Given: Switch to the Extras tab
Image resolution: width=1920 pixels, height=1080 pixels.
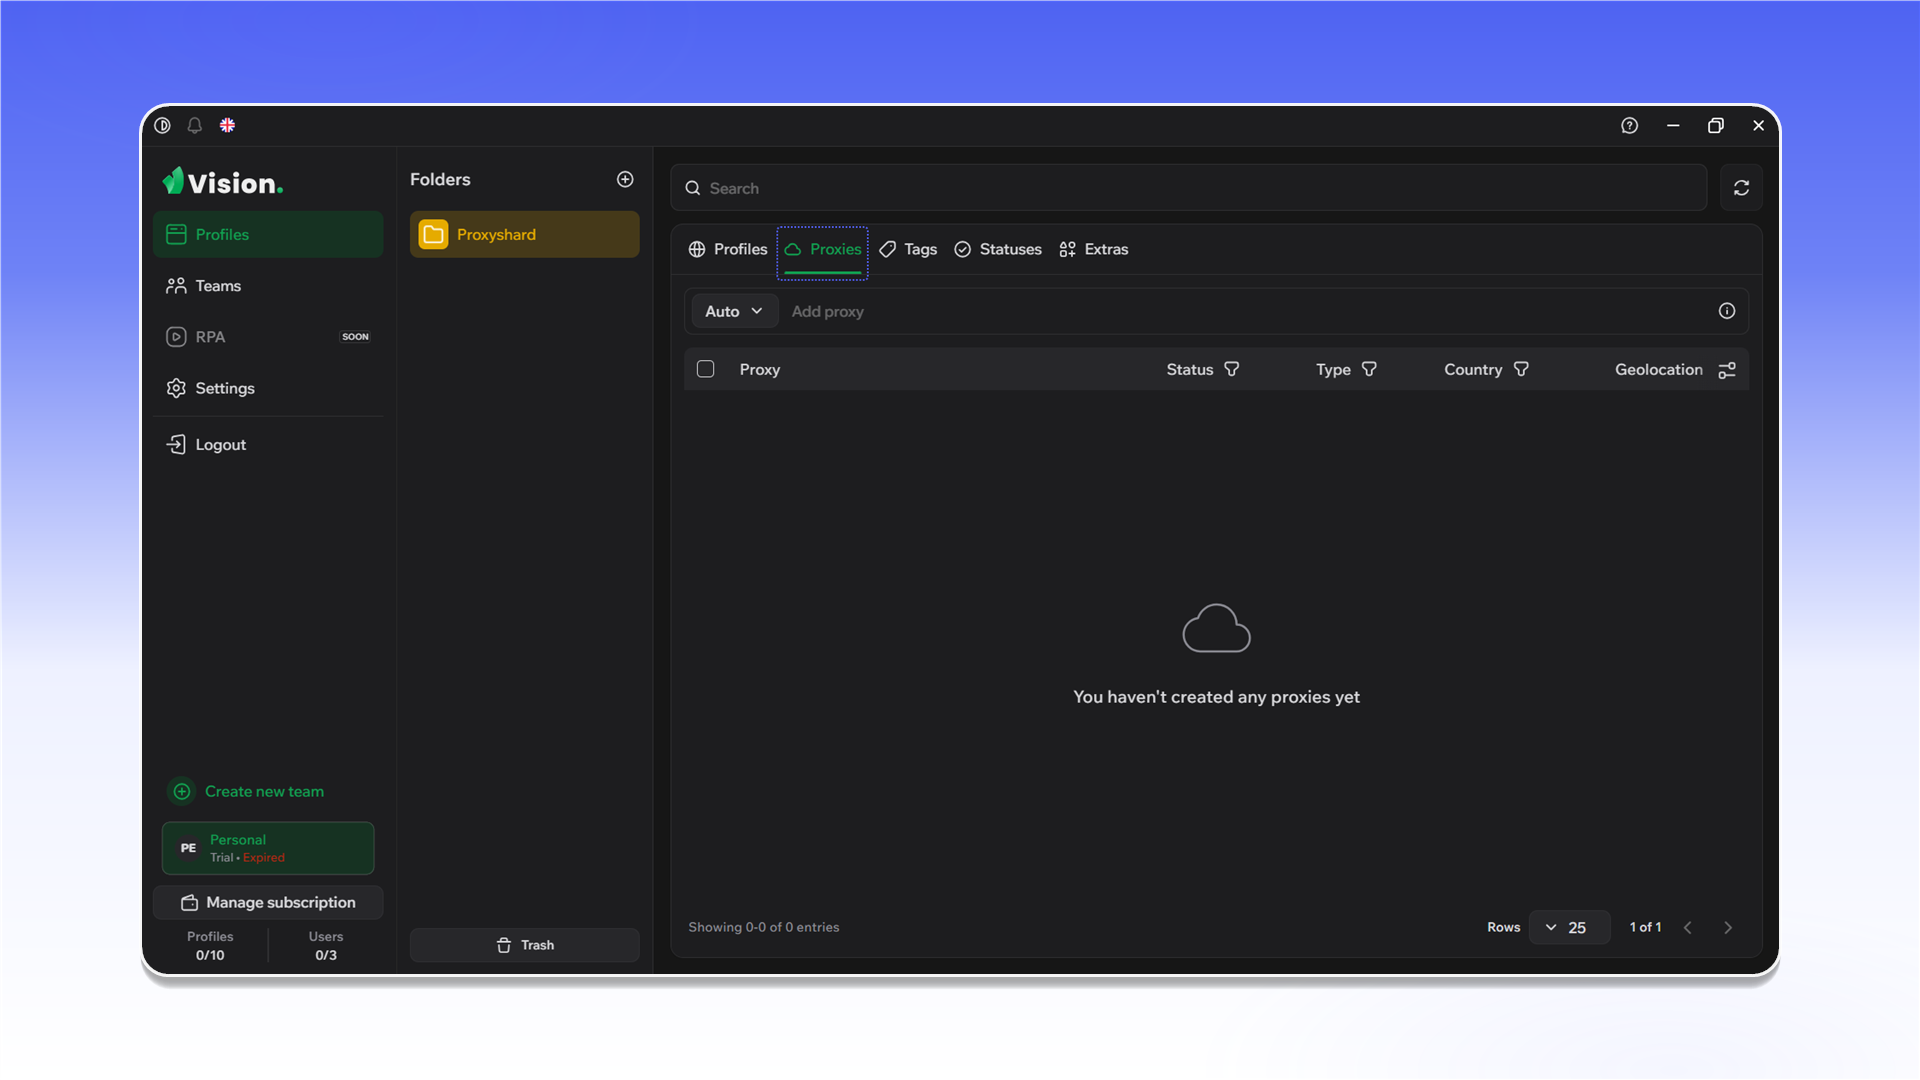Looking at the screenshot, I should point(1094,249).
